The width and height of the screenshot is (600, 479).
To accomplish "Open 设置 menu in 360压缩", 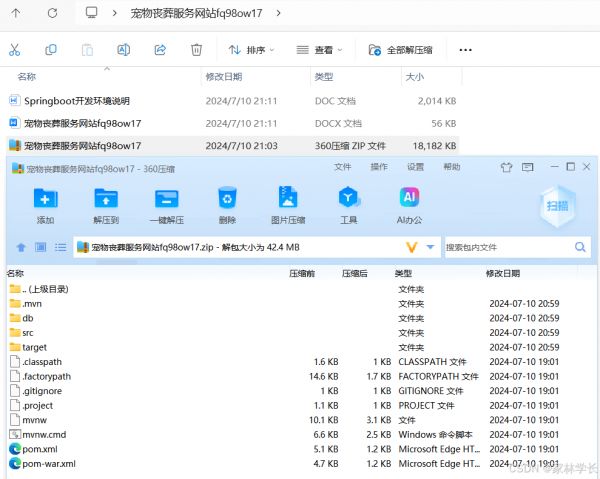I will (415, 167).
